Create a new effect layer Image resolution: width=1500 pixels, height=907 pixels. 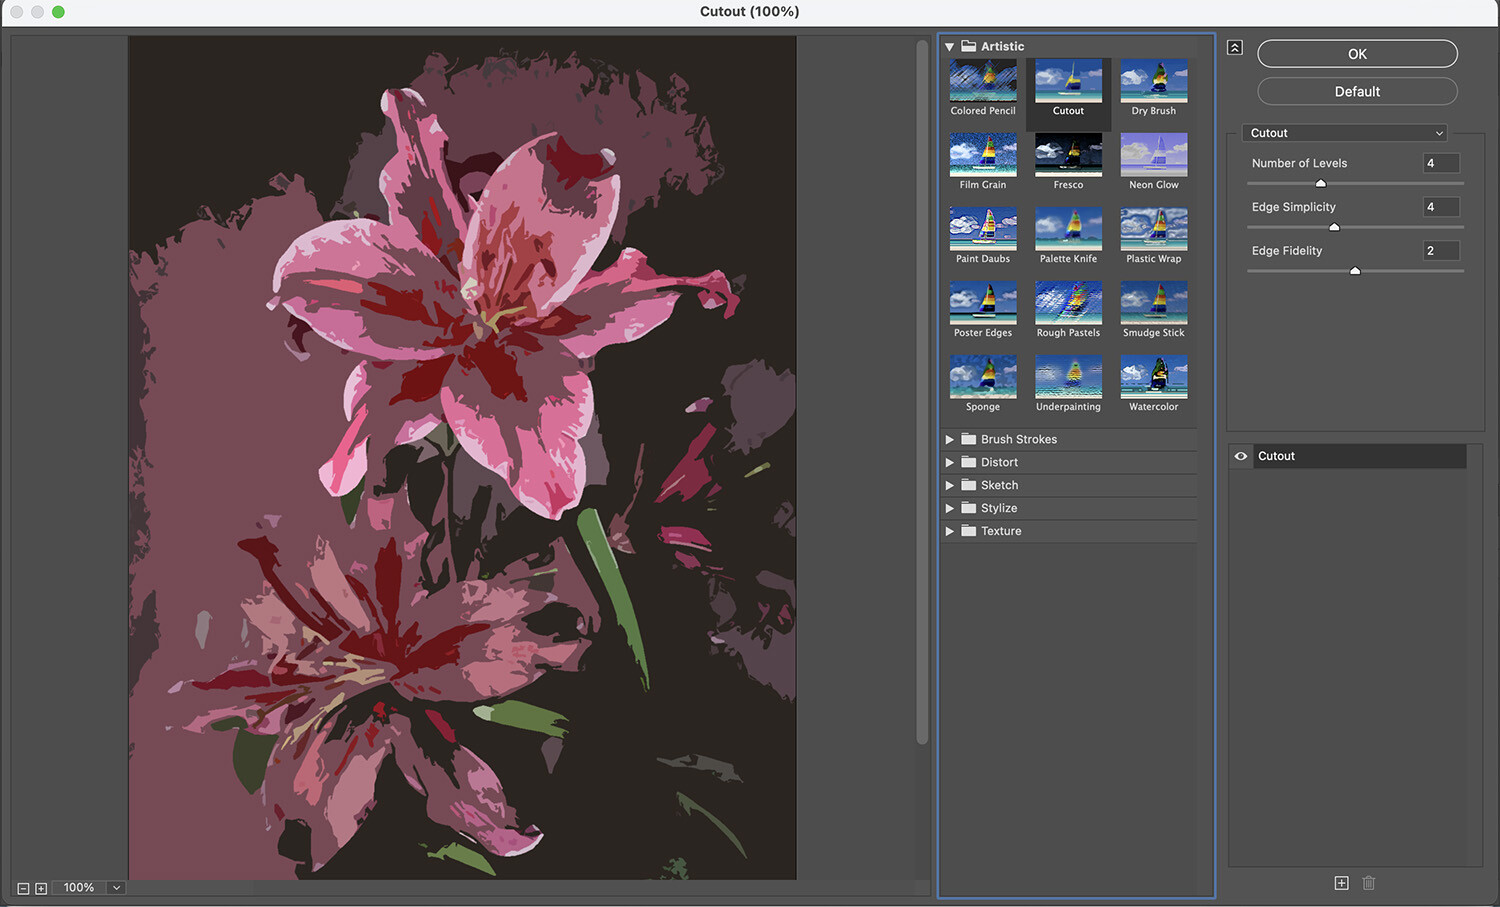click(1341, 883)
